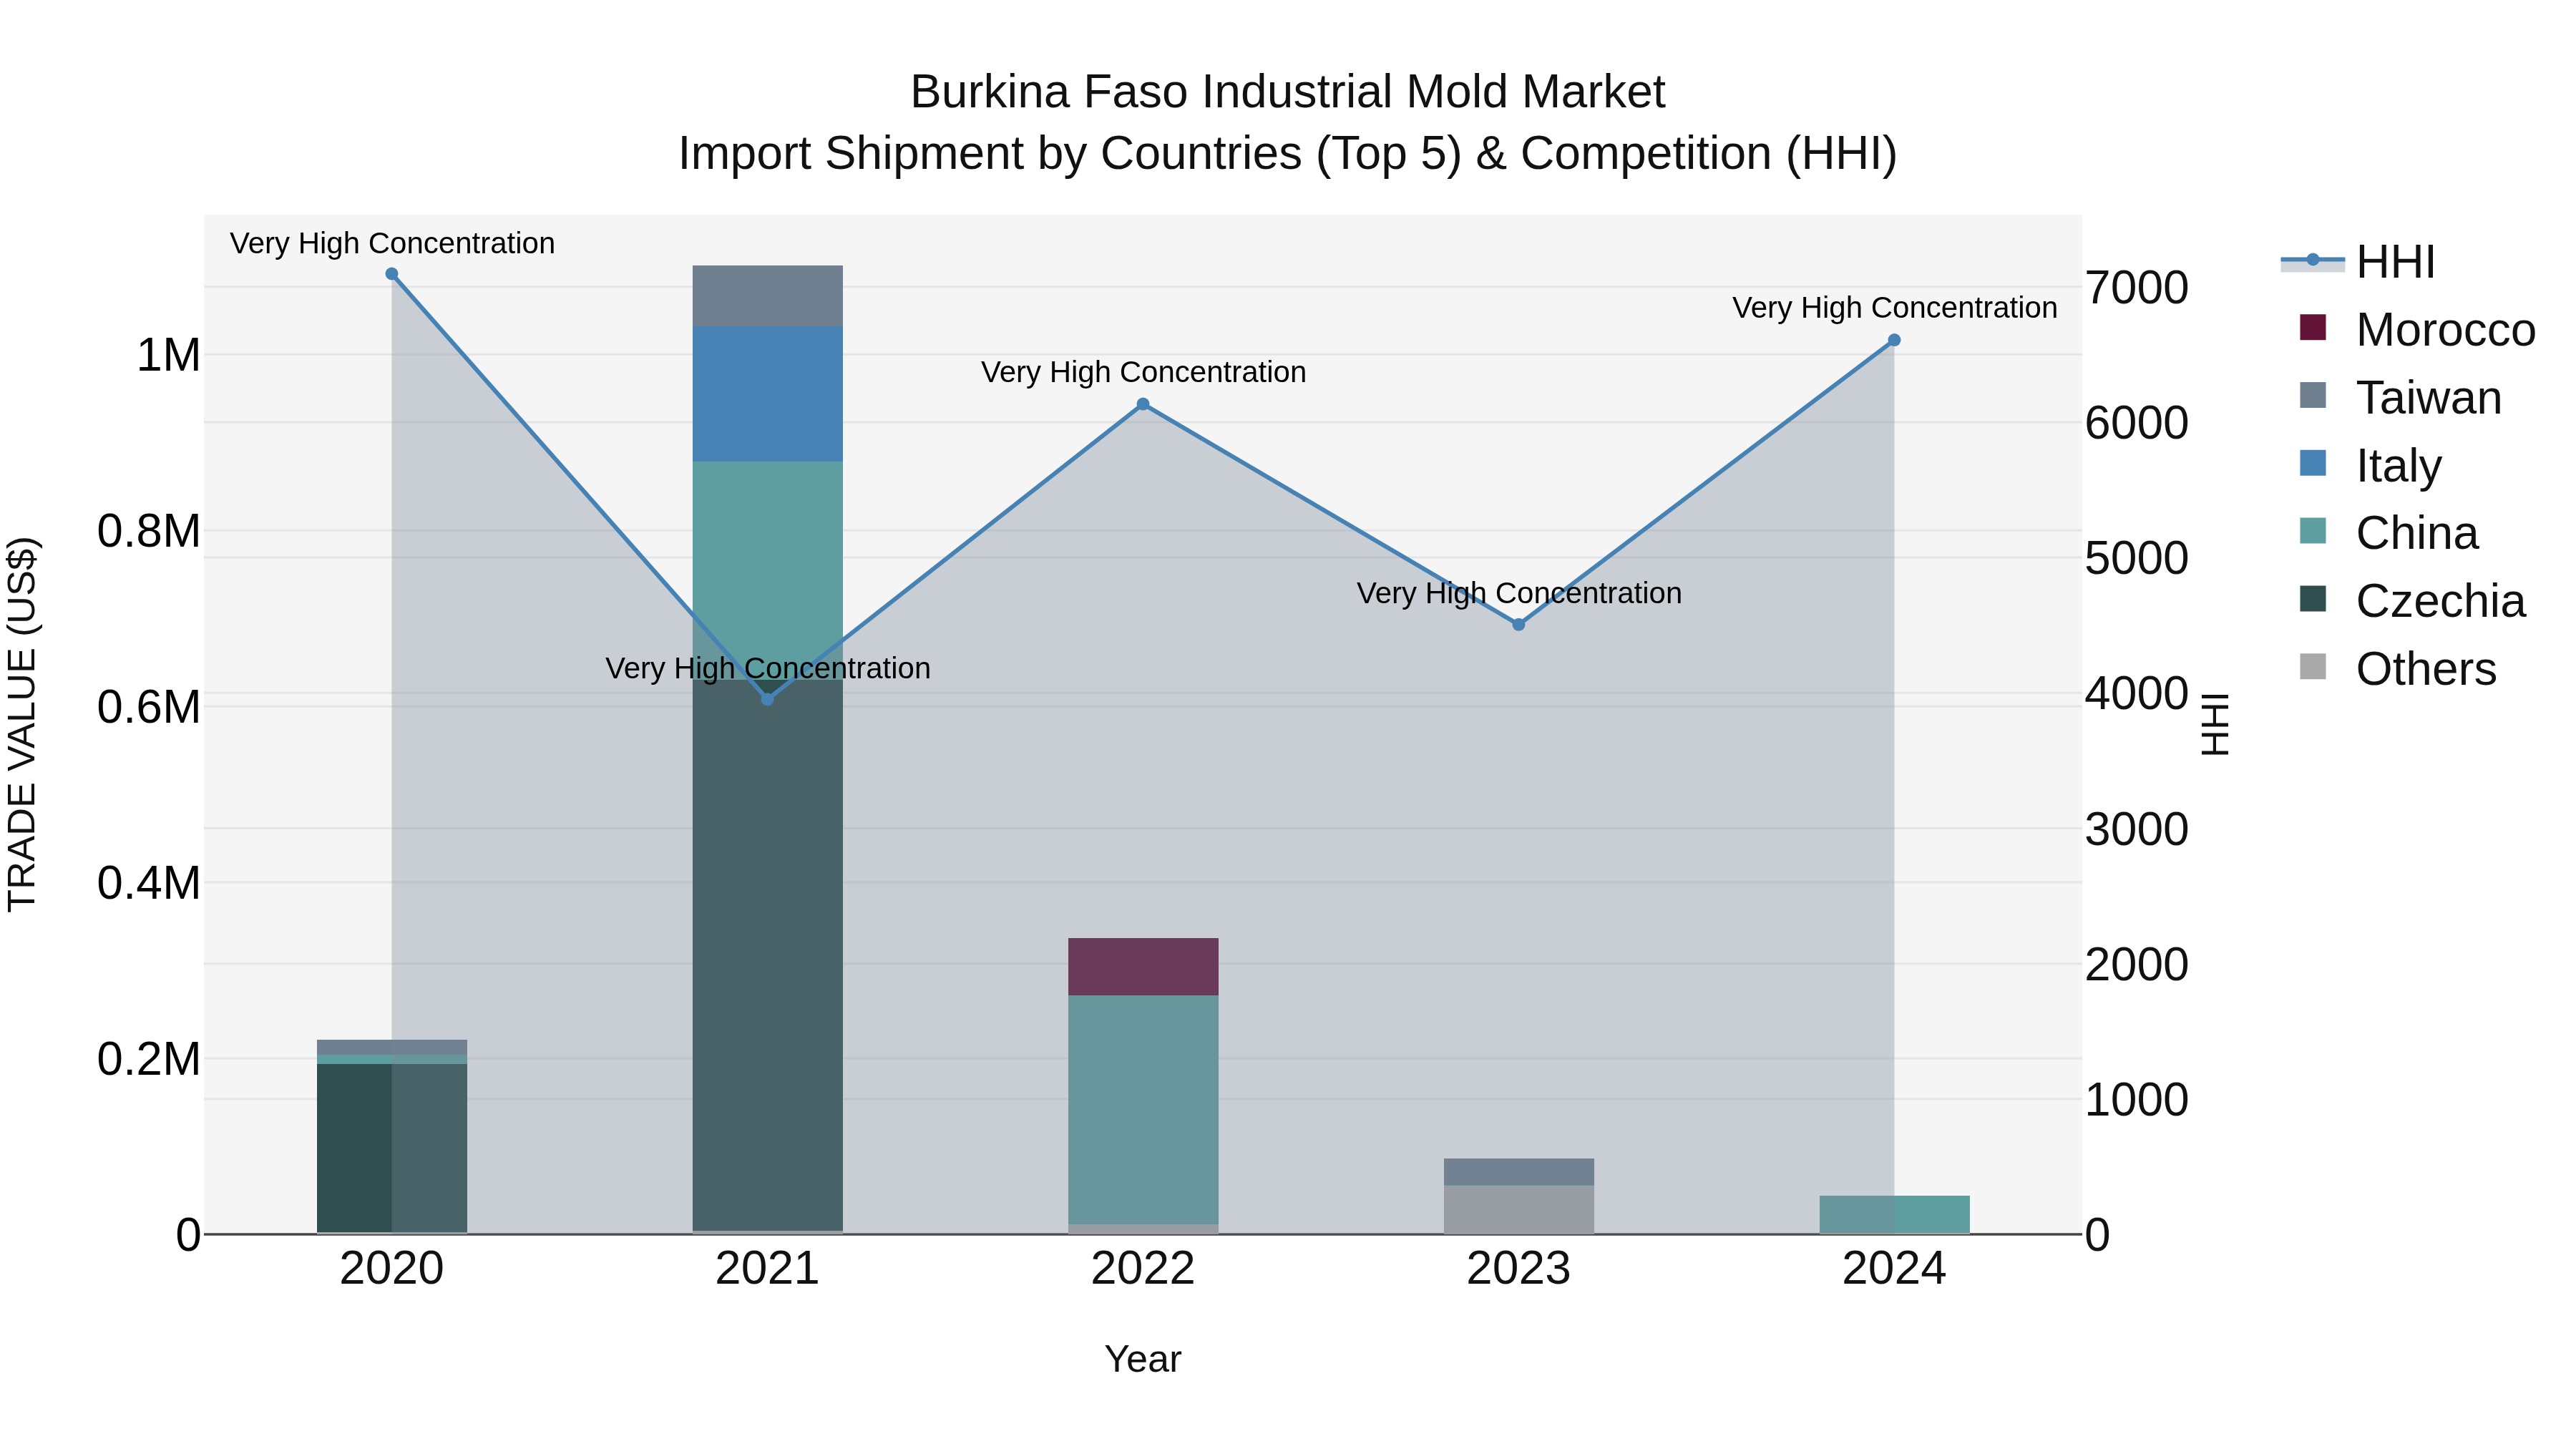Toggle China series in legend
Viewport: 2576px width, 1449px height.
[2389, 532]
